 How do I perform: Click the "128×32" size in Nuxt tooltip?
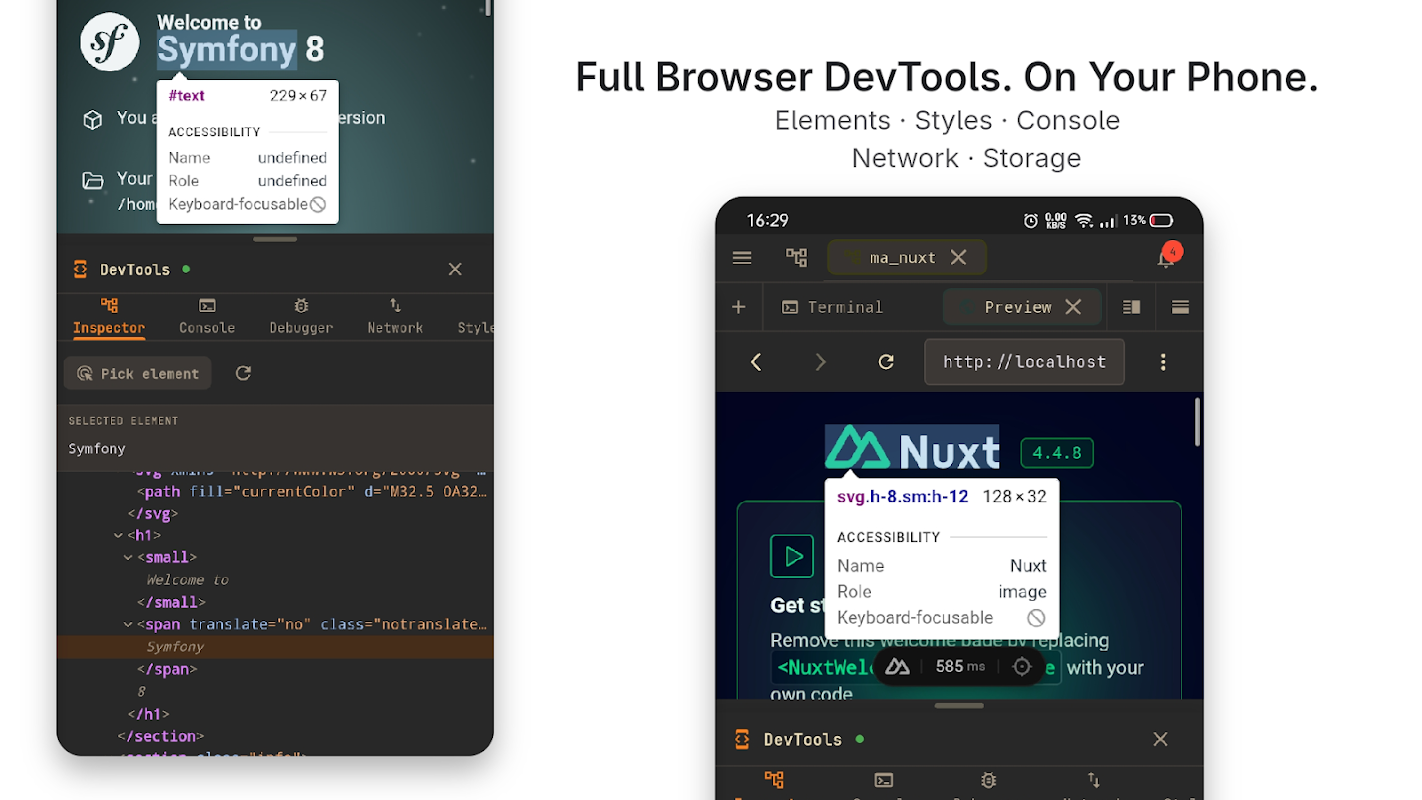pyautogui.click(x=1014, y=496)
